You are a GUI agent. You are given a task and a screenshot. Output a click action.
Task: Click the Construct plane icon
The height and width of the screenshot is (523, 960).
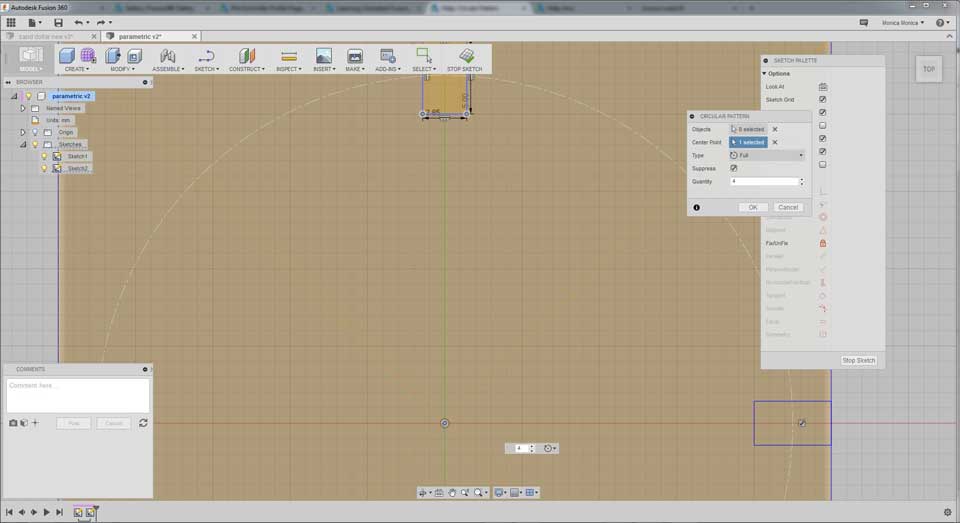[x=247, y=56]
